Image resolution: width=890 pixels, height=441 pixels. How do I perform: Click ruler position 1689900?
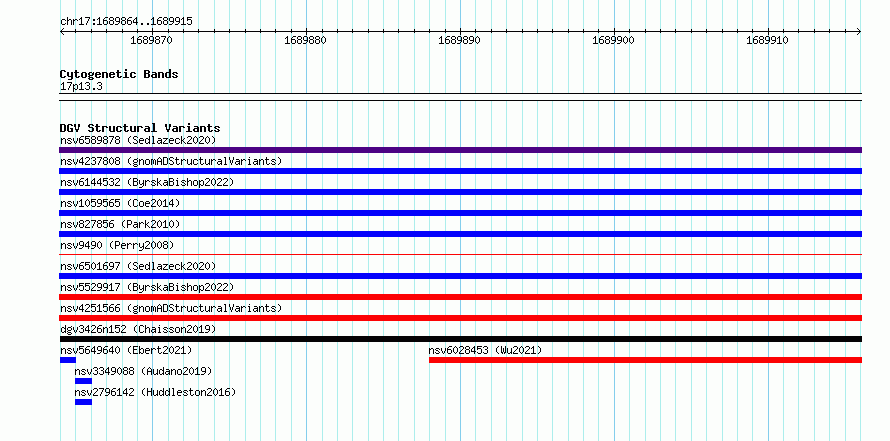pyautogui.click(x=614, y=40)
